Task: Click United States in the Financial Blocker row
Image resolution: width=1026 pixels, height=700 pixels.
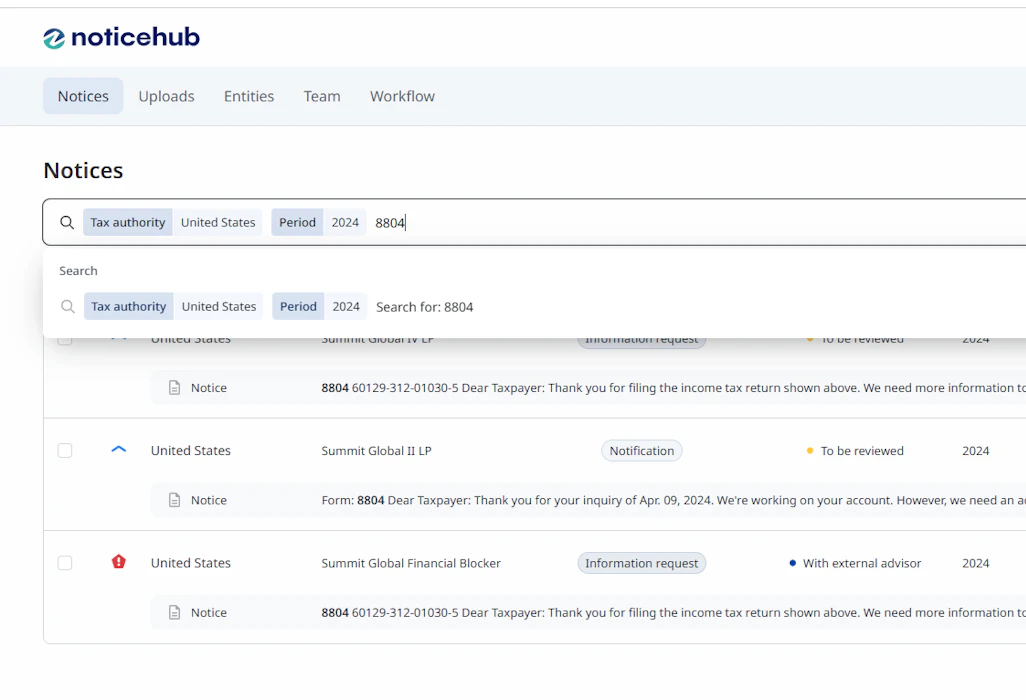Action: coord(190,563)
